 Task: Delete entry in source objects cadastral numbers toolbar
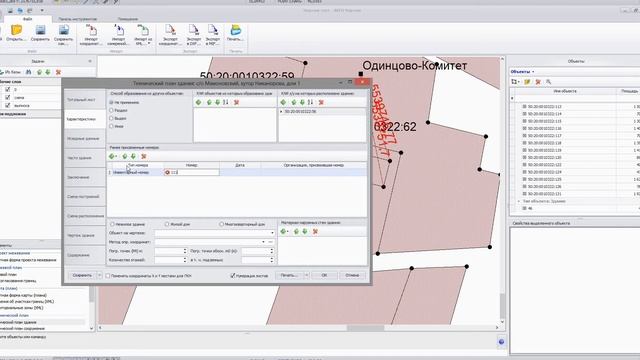(236, 102)
